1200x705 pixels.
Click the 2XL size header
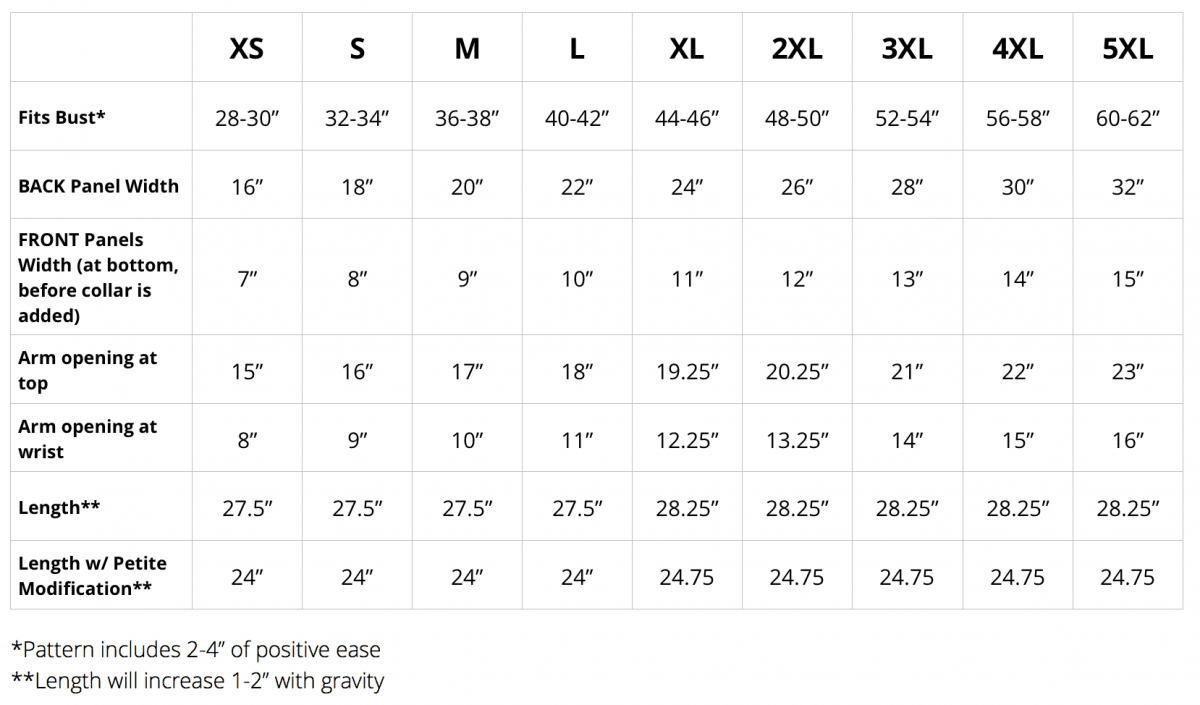797,48
